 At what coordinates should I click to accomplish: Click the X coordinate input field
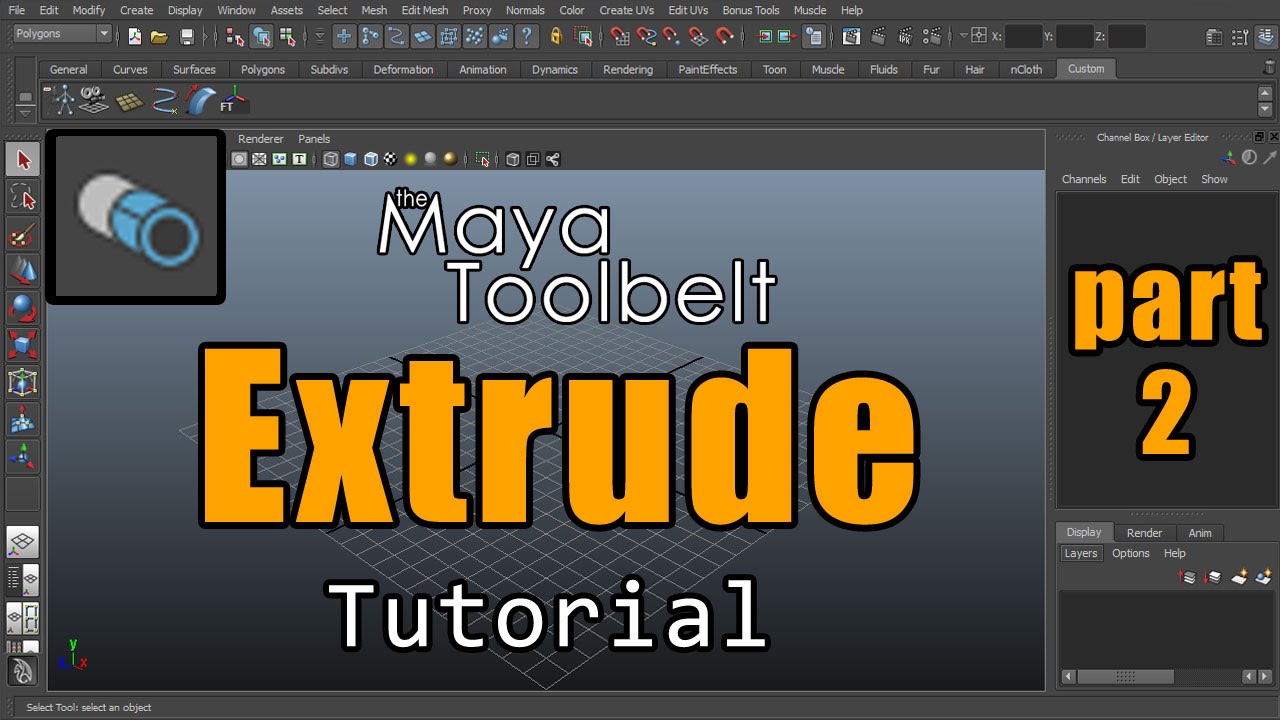click(1023, 36)
